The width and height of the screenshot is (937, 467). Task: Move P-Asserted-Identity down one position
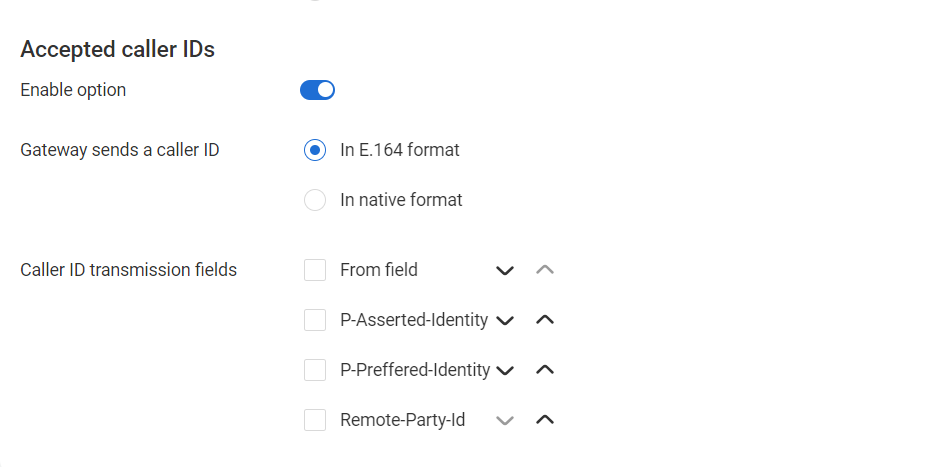(x=505, y=320)
